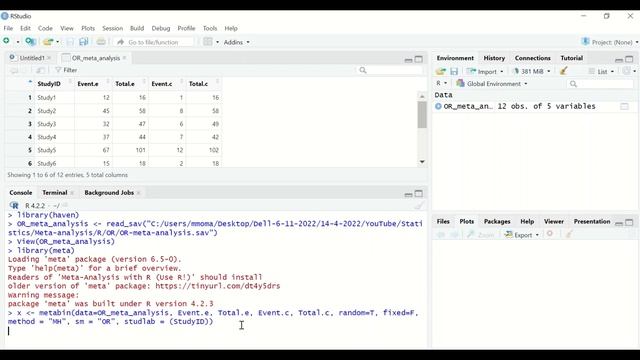Click the Create a project icon
The width and height of the screenshot is (640, 360).
[30, 42]
